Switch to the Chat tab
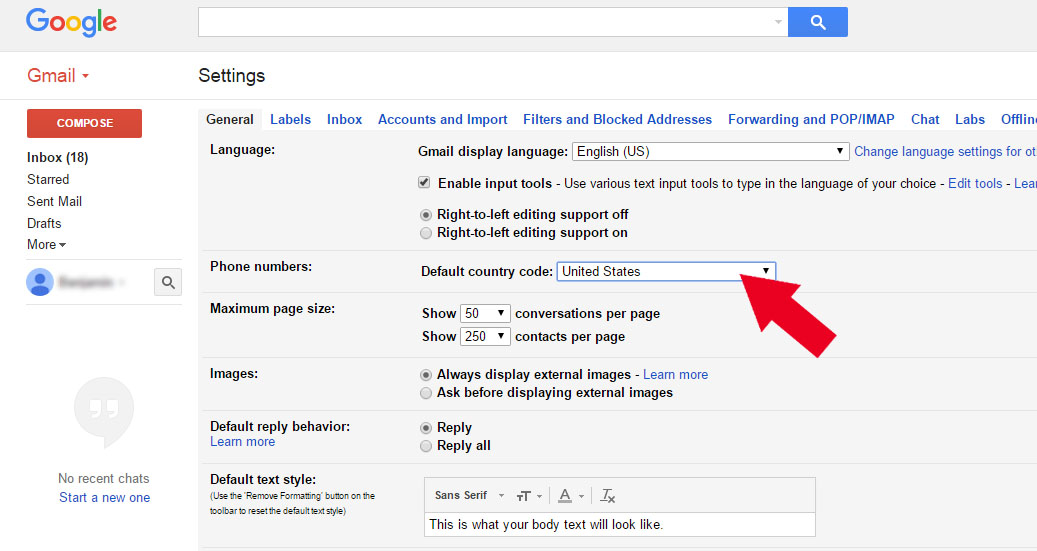Screen dimensions: 1037x551 point(925,119)
